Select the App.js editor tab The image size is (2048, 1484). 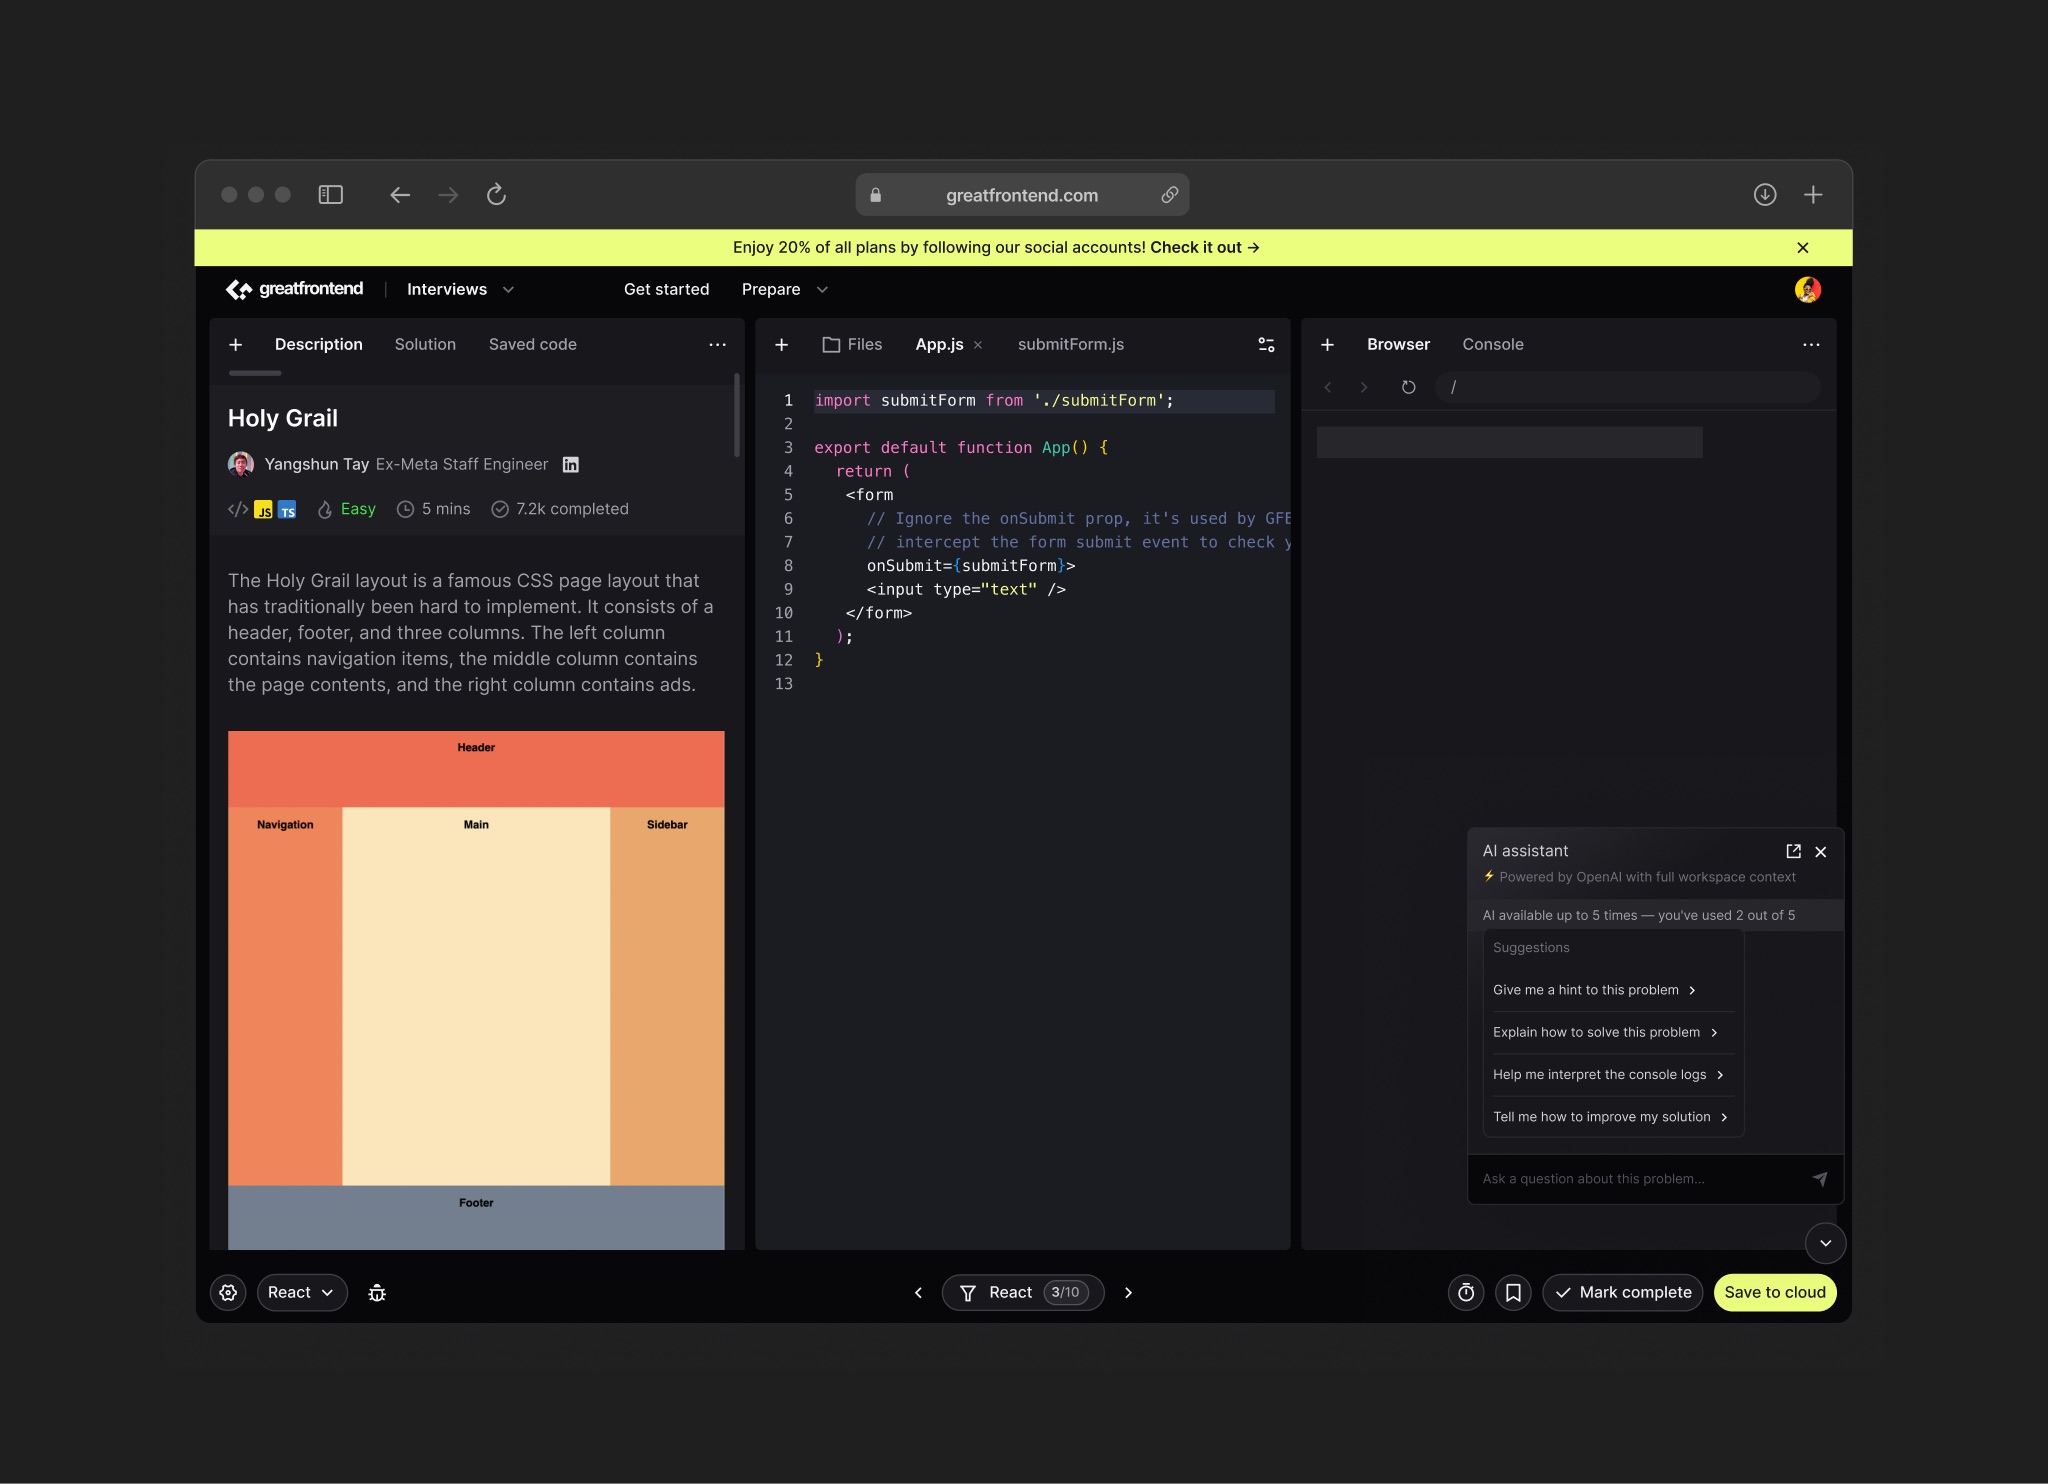[x=939, y=344]
